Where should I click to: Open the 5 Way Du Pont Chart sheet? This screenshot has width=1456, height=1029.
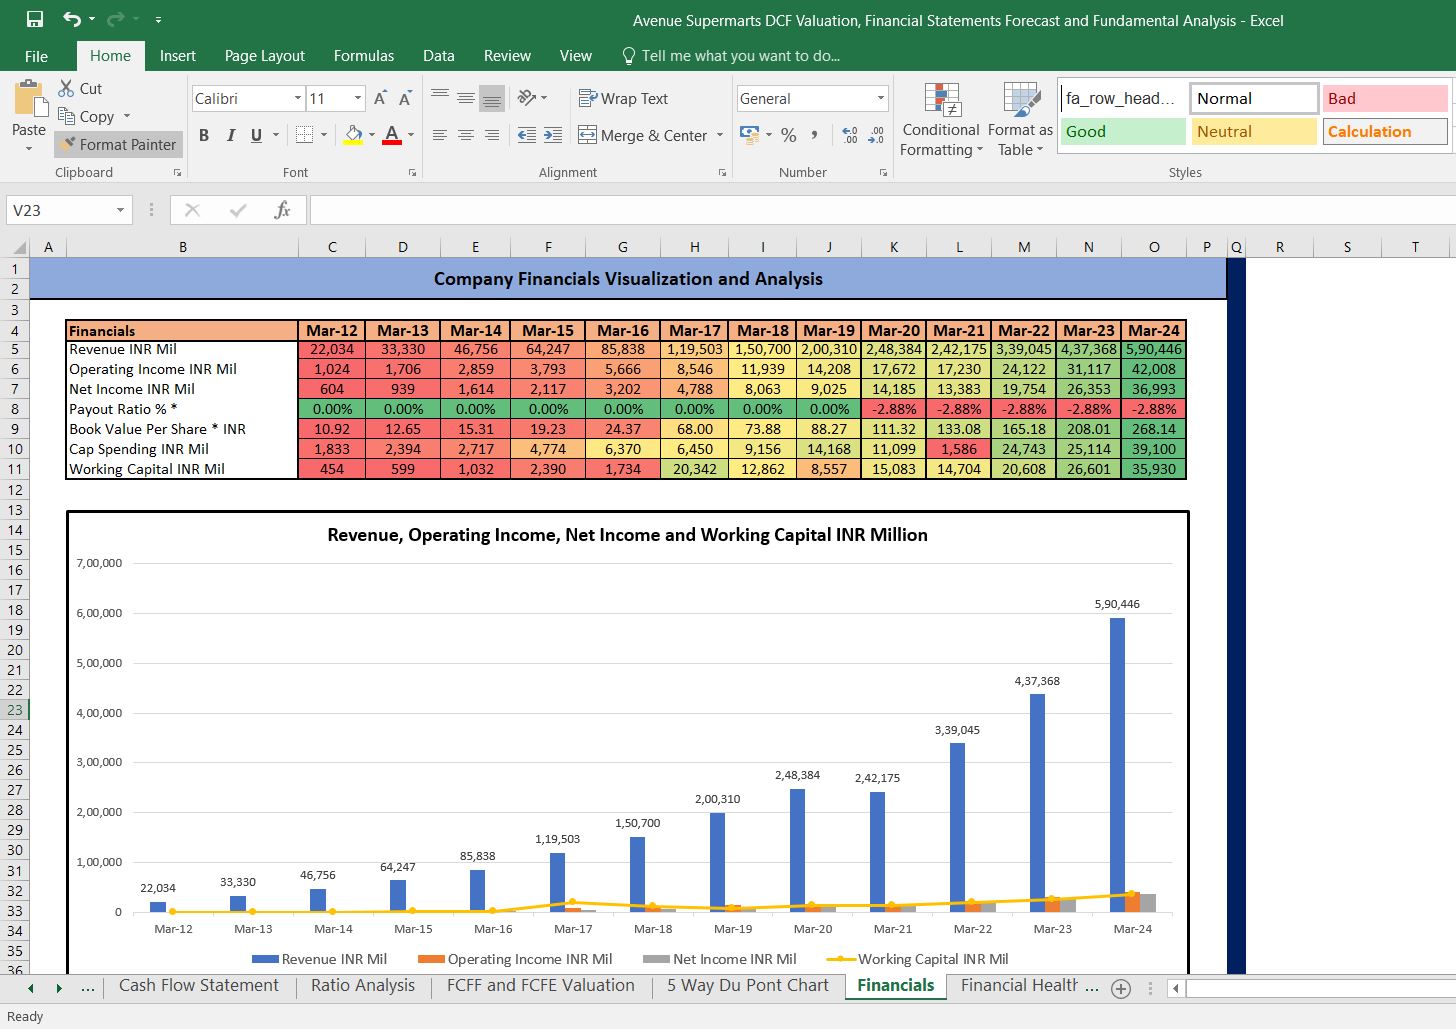click(x=748, y=986)
